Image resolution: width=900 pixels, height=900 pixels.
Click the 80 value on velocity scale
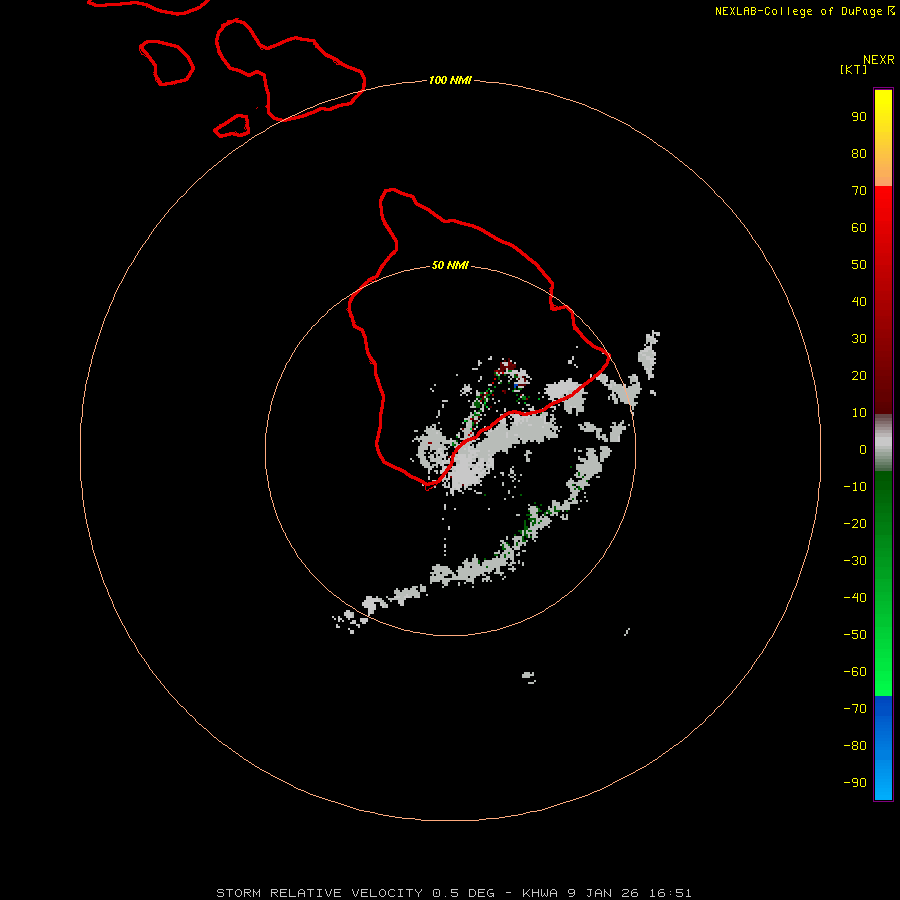[x=859, y=153]
